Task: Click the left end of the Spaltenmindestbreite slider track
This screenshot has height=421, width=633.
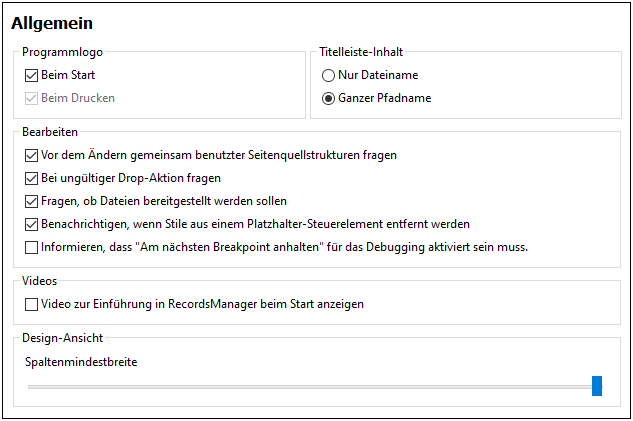Action: pyautogui.click(x=32, y=386)
